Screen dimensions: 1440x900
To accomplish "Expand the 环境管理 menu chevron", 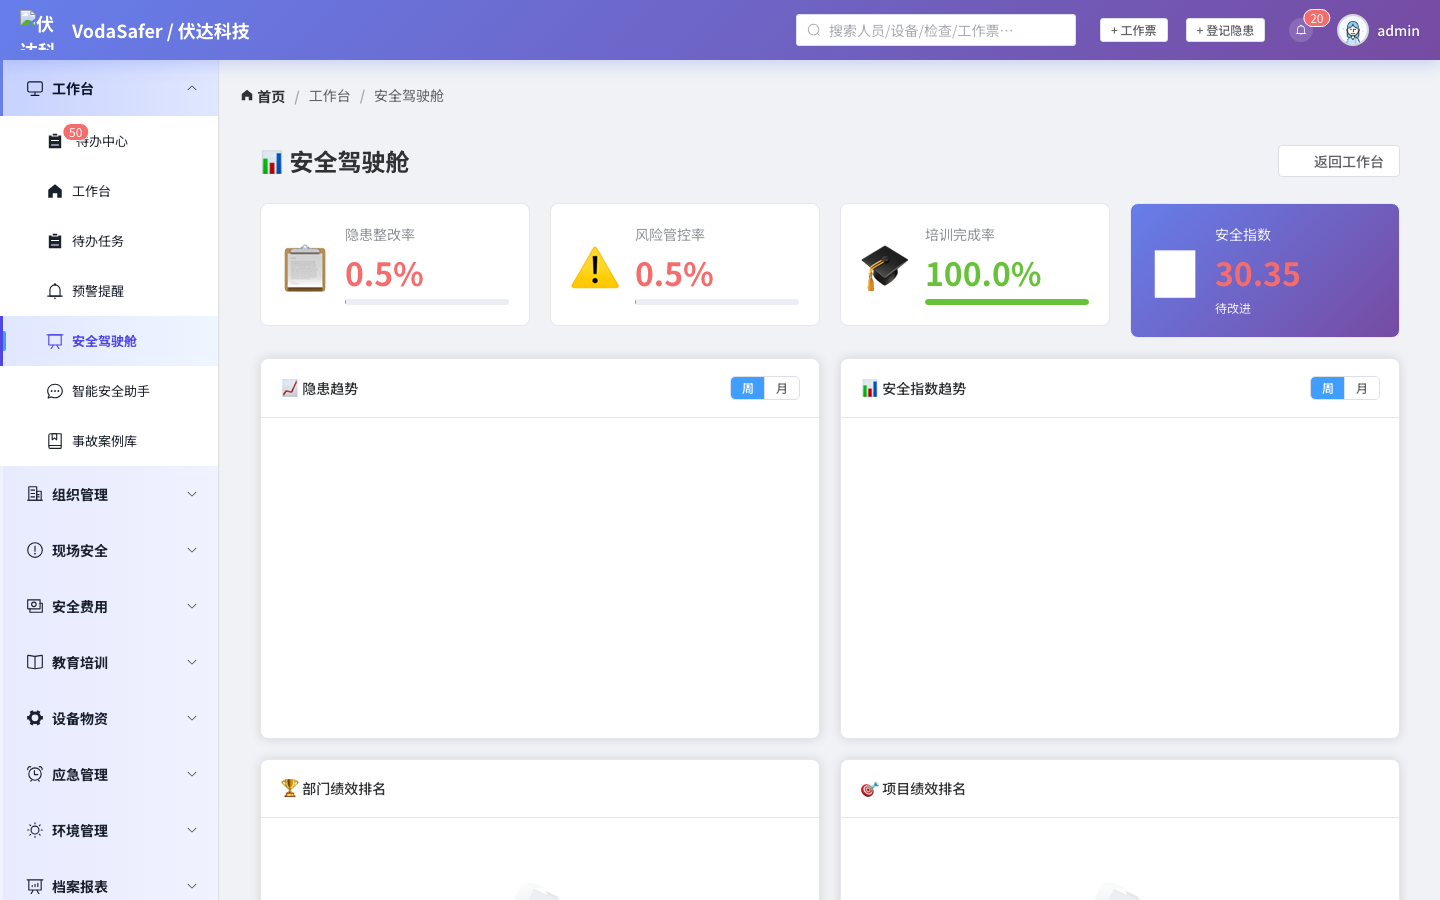I will (192, 830).
